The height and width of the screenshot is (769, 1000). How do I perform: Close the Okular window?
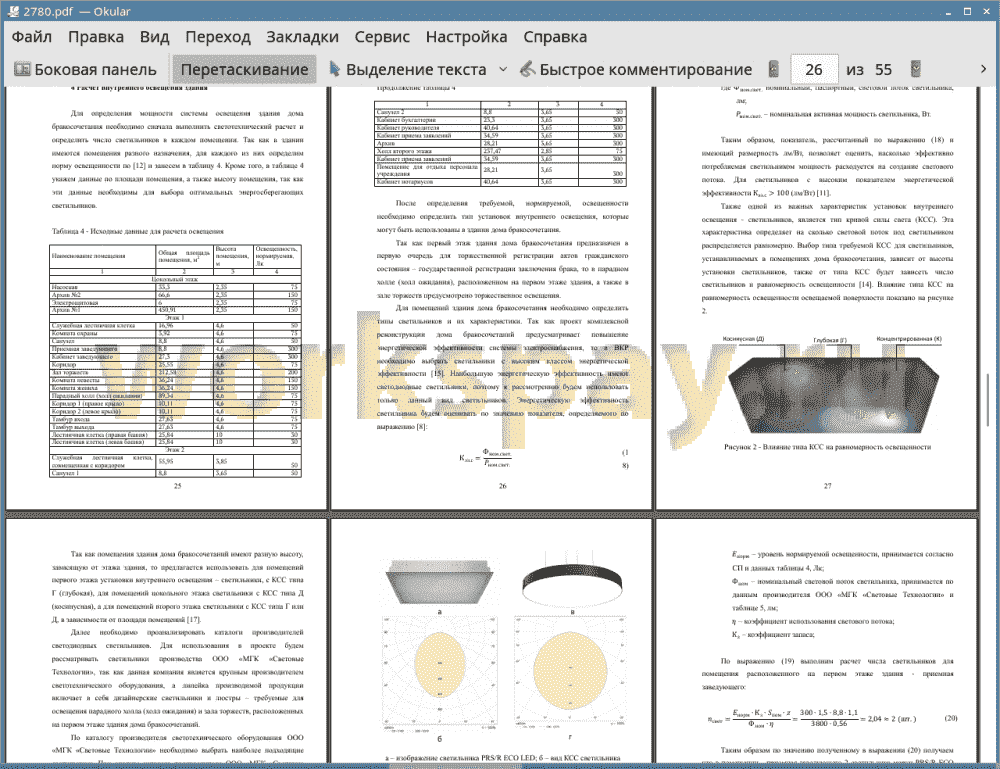(986, 11)
